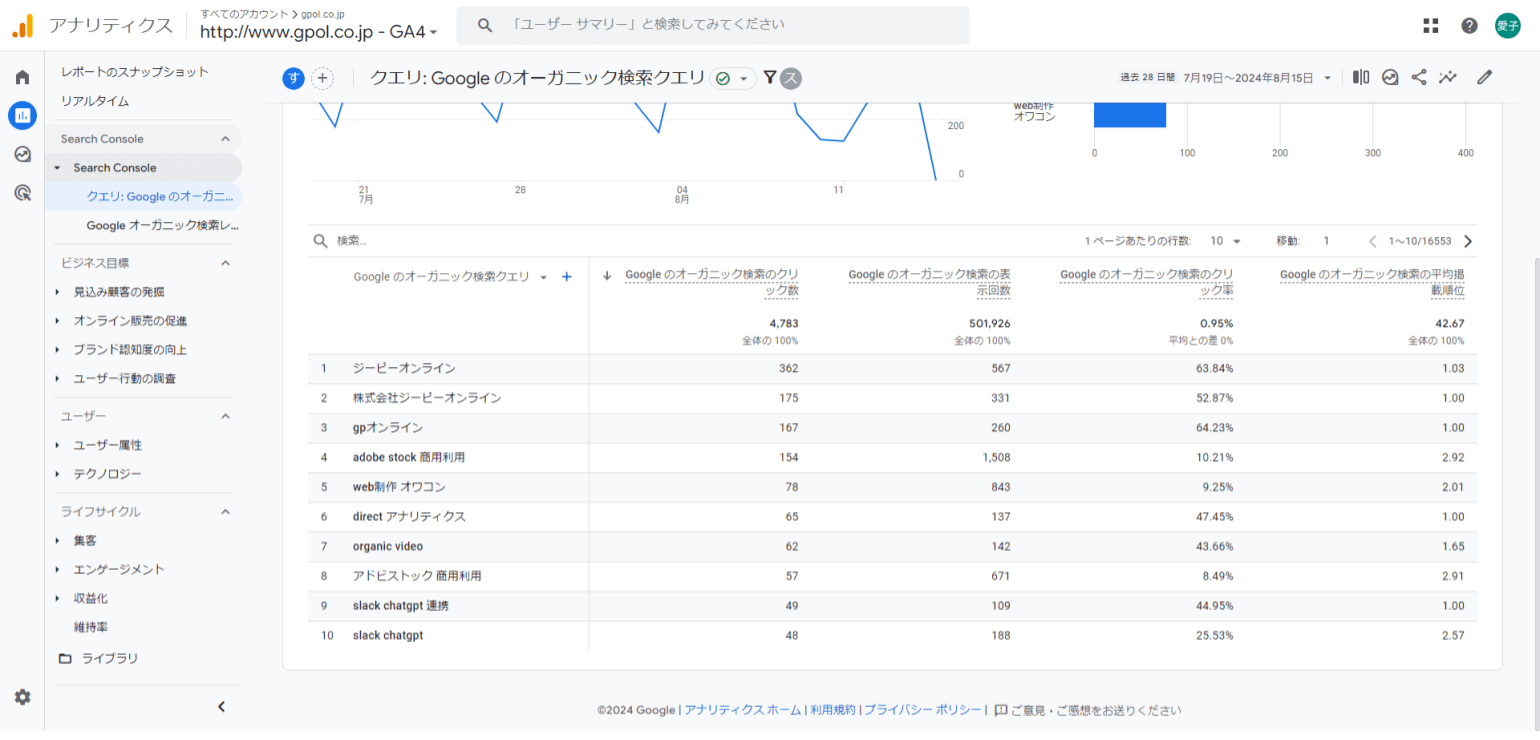Sort by 平均掲載順位 column header
This screenshot has width=1540, height=740.
pyautogui.click(x=1372, y=282)
